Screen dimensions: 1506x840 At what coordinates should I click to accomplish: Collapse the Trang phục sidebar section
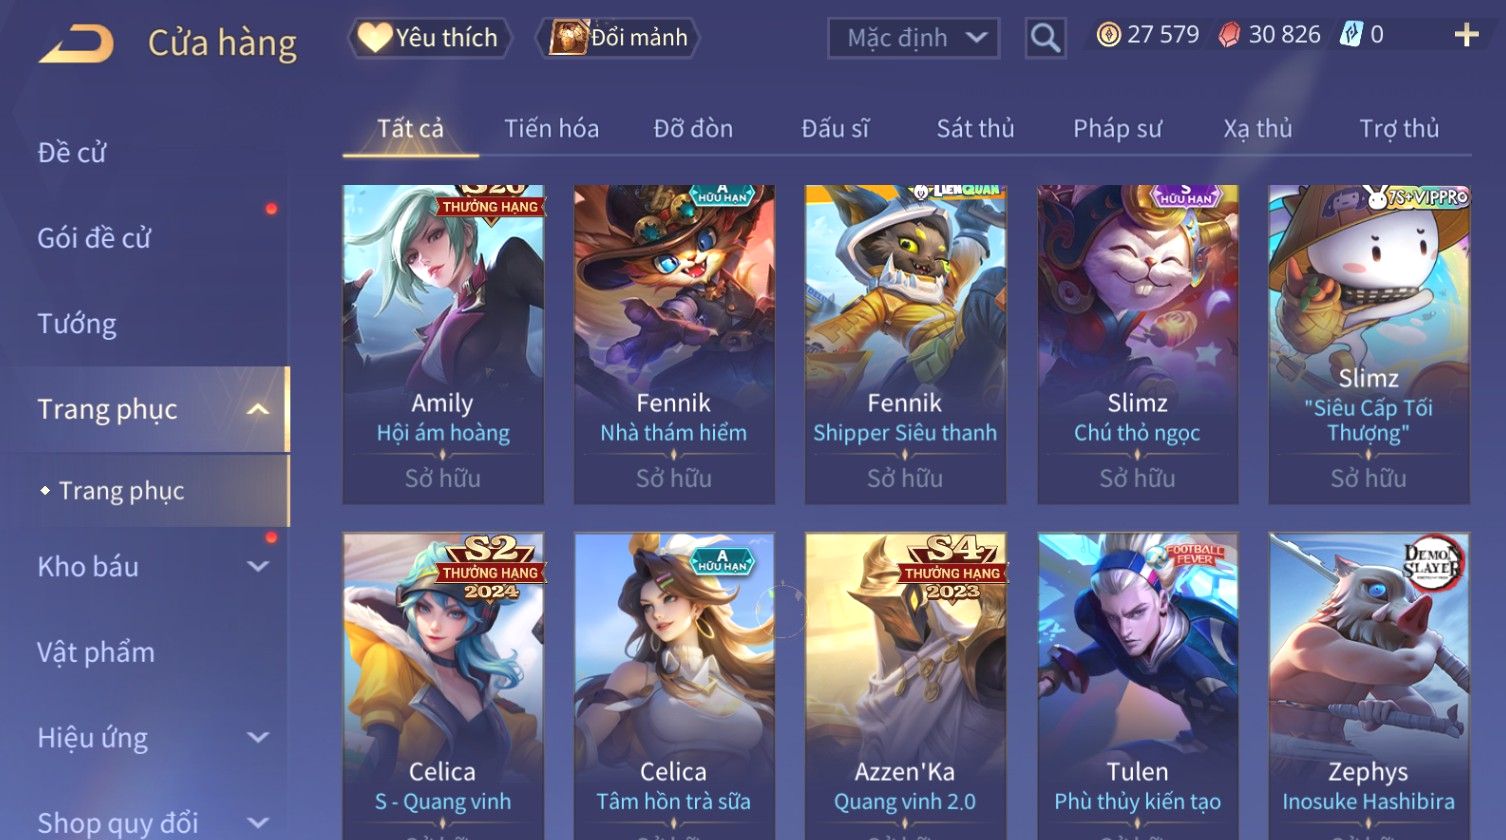point(258,409)
